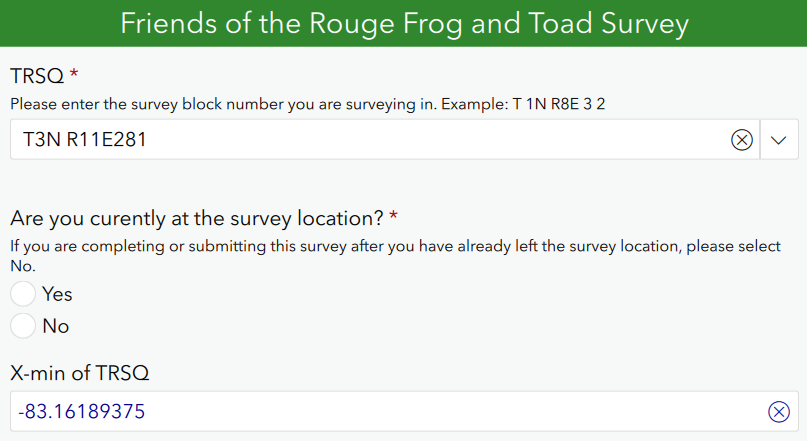
Task: Click the "Yes" option text label
Action: tap(57, 294)
